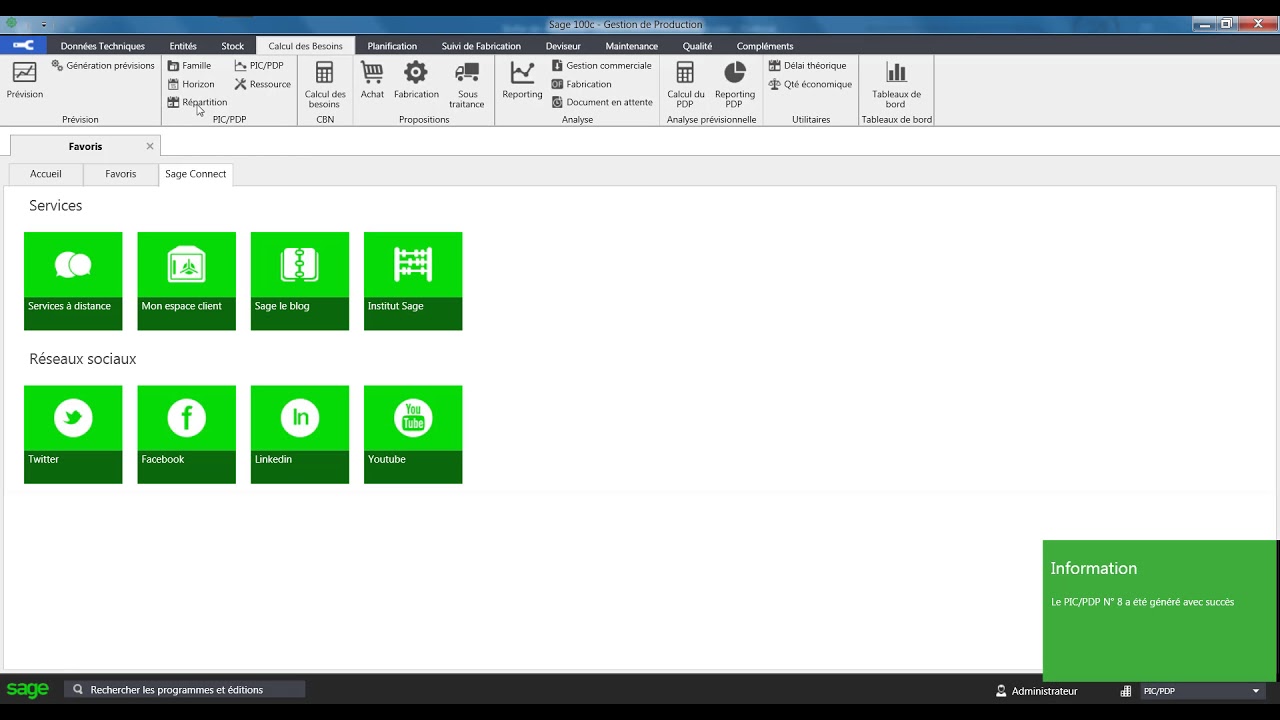The image size is (1280, 720).
Task: Select the Accueil sub-tab
Action: pos(46,174)
